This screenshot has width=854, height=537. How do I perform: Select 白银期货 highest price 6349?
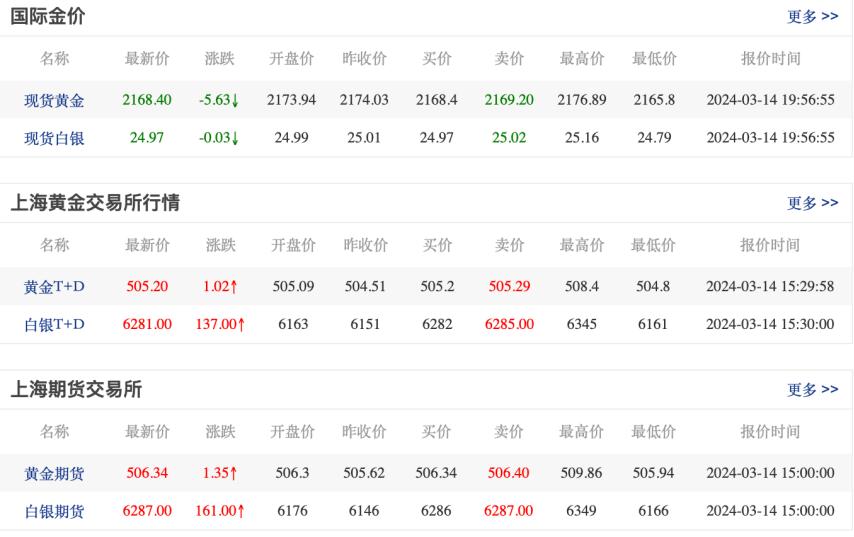click(x=581, y=511)
